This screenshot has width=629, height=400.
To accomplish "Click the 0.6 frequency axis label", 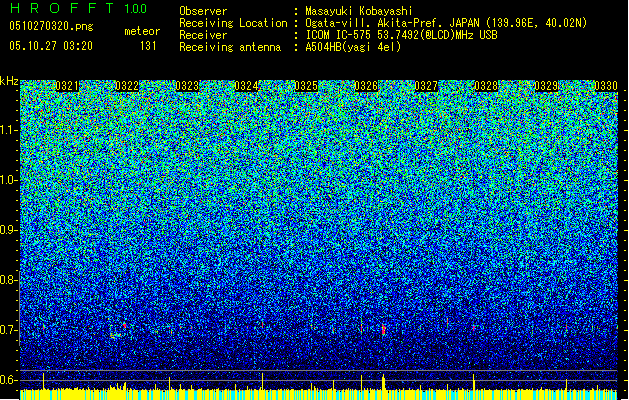I will click(x=9, y=380).
